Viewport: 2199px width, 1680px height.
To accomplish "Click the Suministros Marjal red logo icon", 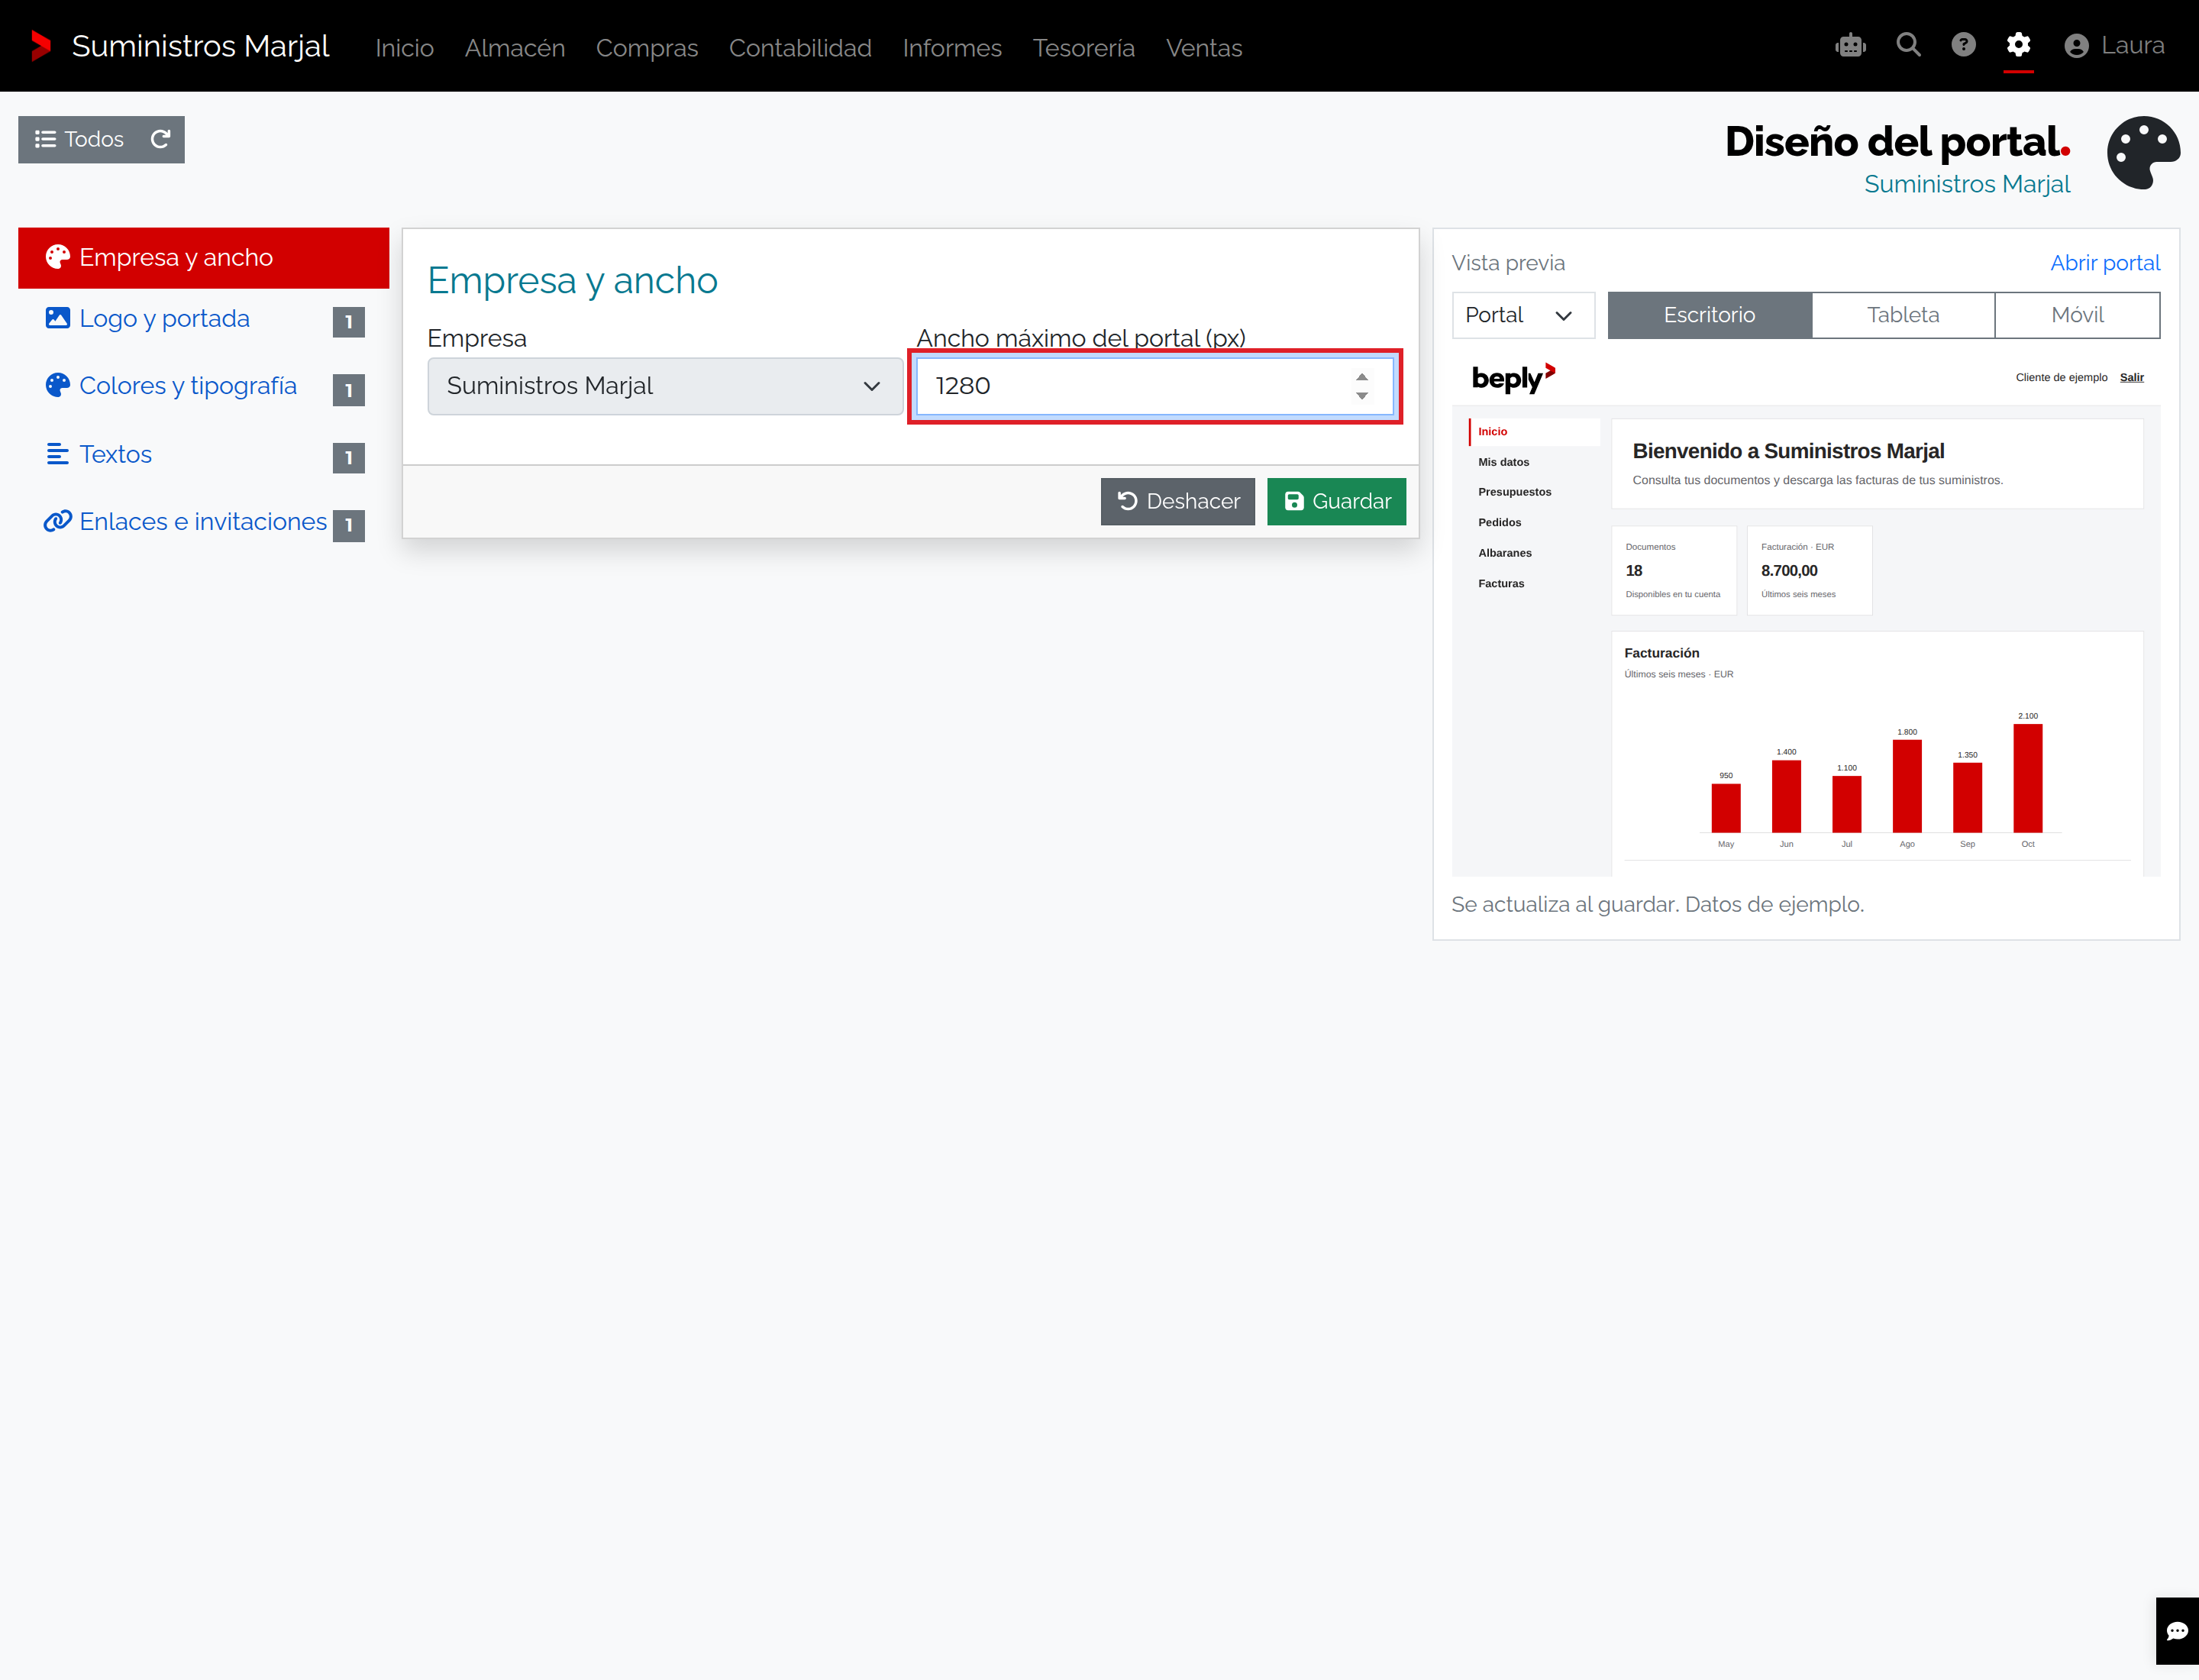I will (x=41, y=46).
